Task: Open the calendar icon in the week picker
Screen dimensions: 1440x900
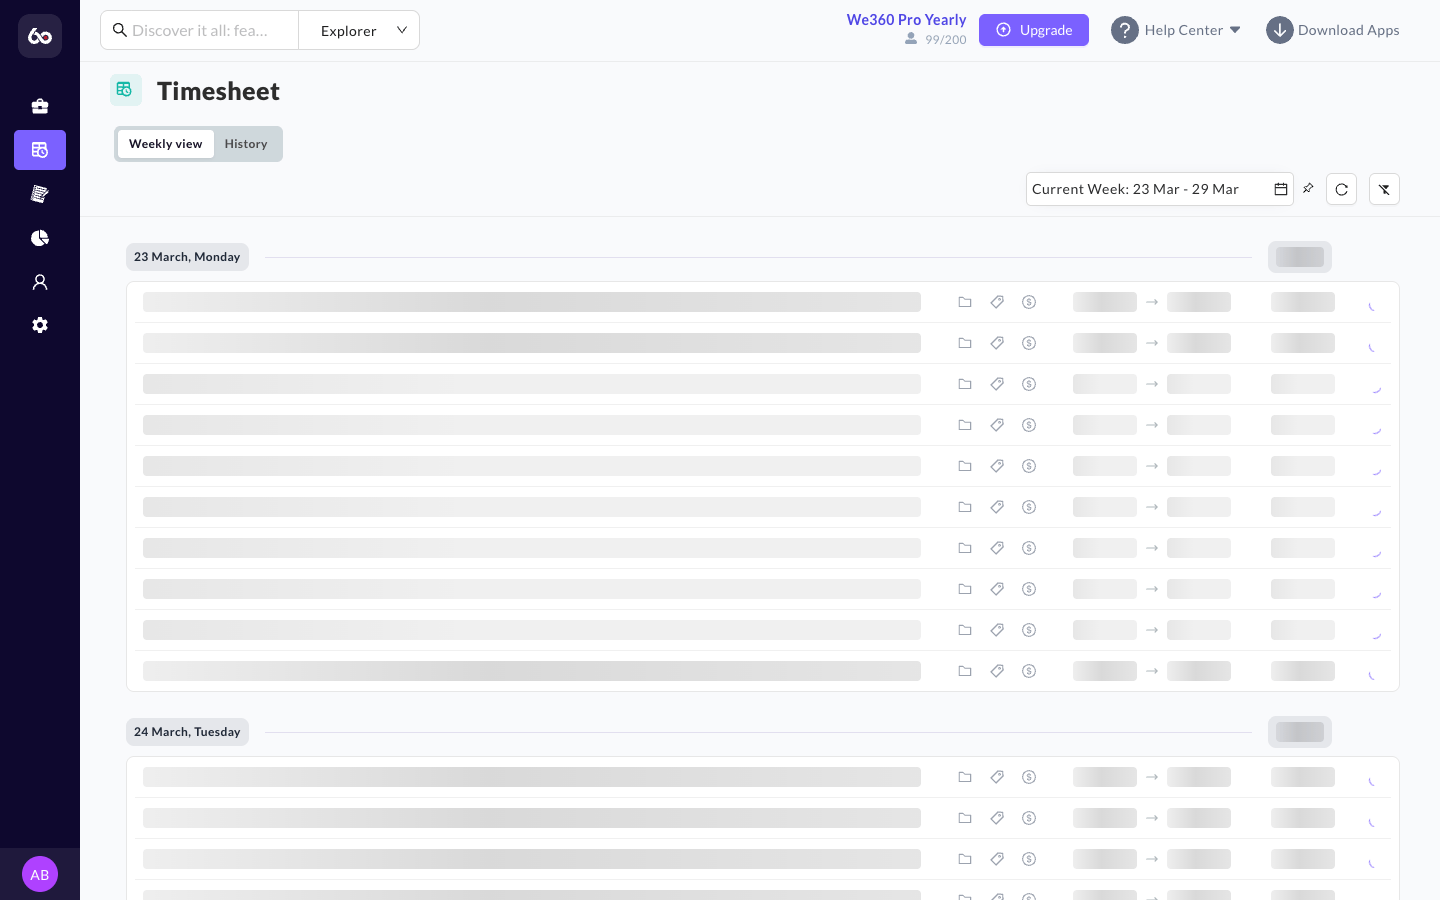Action: pyautogui.click(x=1281, y=189)
